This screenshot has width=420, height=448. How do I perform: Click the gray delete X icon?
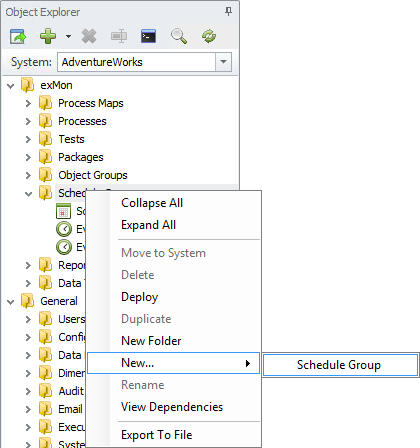[x=89, y=36]
